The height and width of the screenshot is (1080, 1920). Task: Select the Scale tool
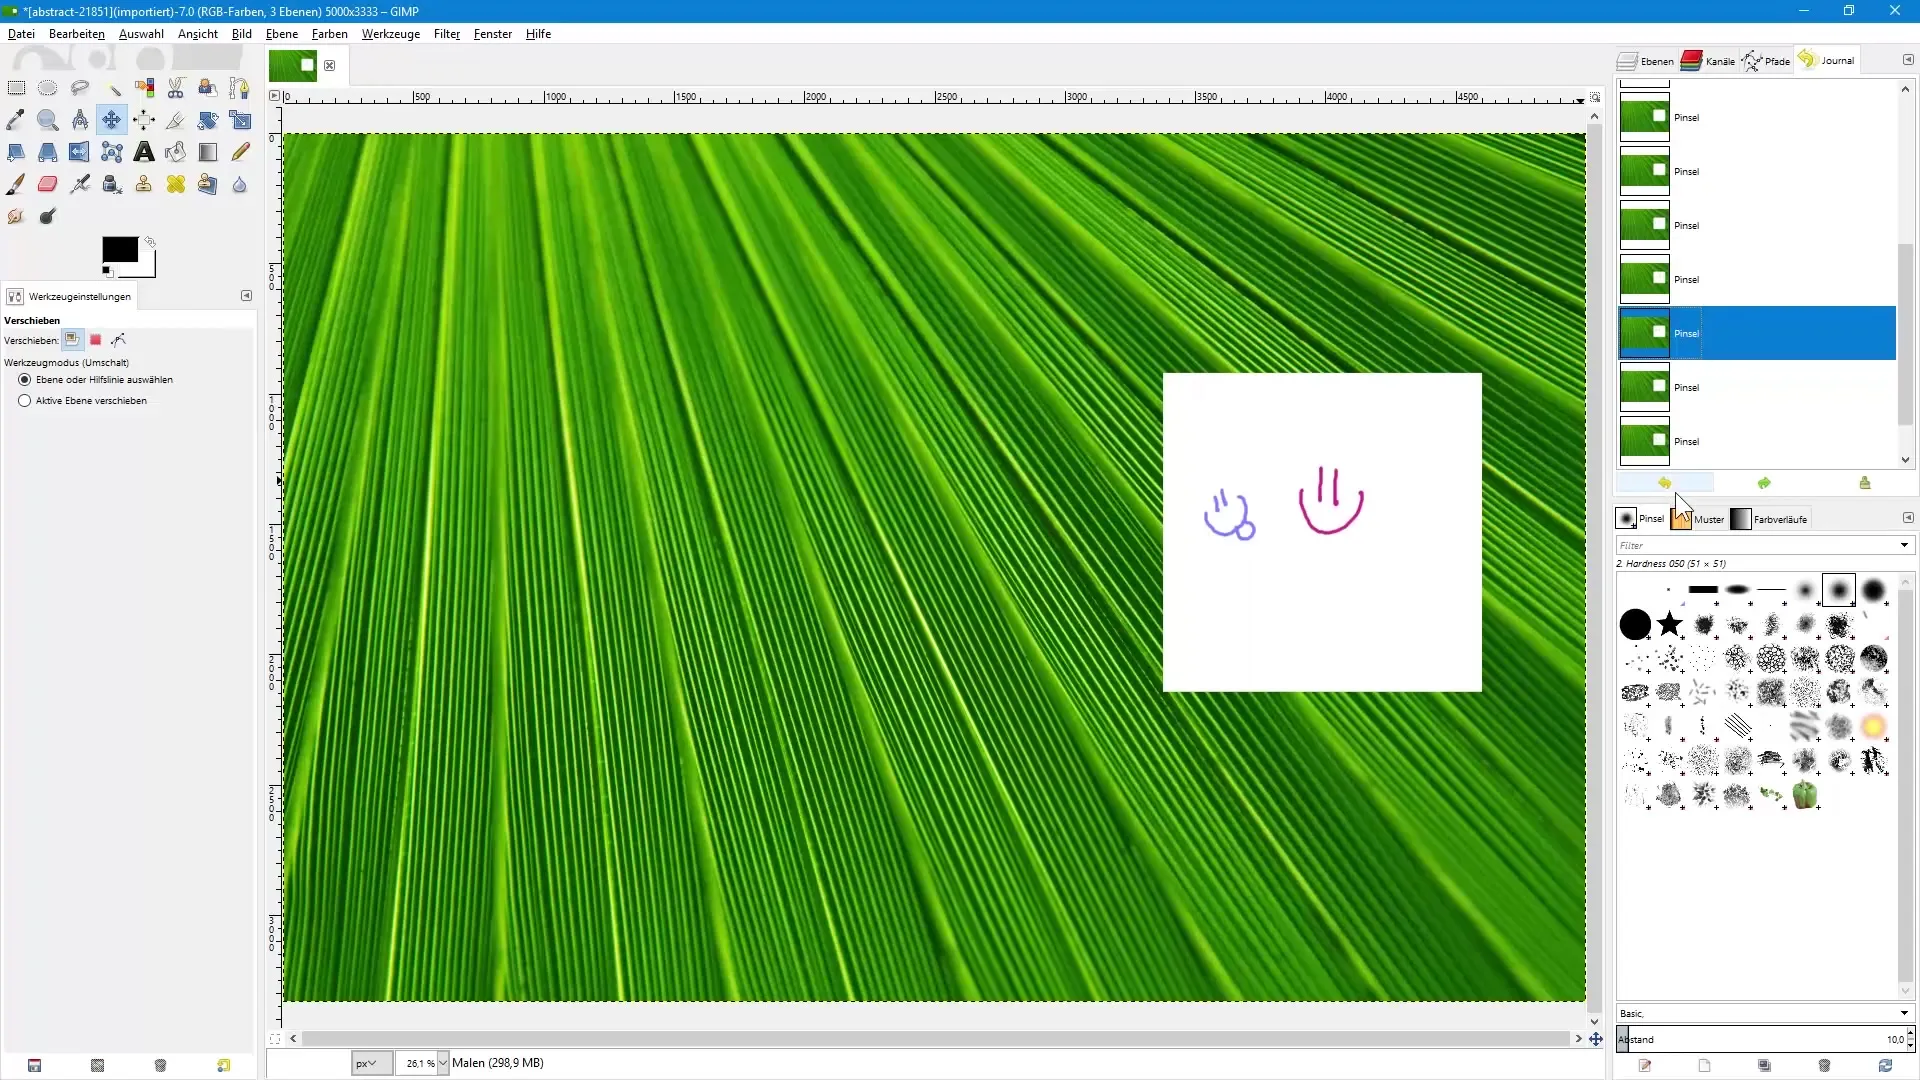tap(240, 120)
